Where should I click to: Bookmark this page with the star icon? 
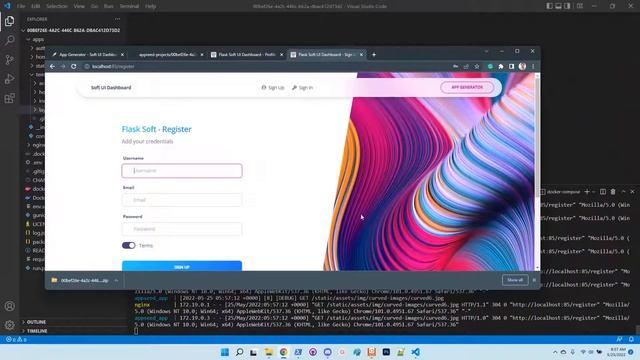pos(477,66)
